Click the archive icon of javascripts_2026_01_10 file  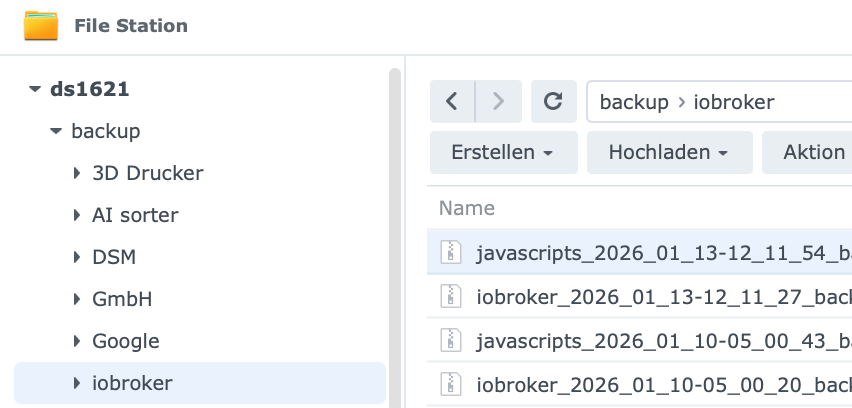click(x=452, y=339)
